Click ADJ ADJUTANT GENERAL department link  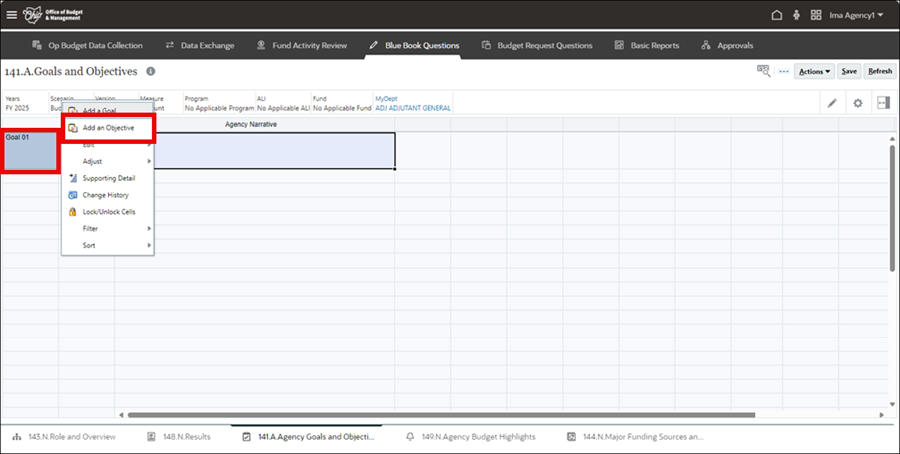[x=413, y=107]
